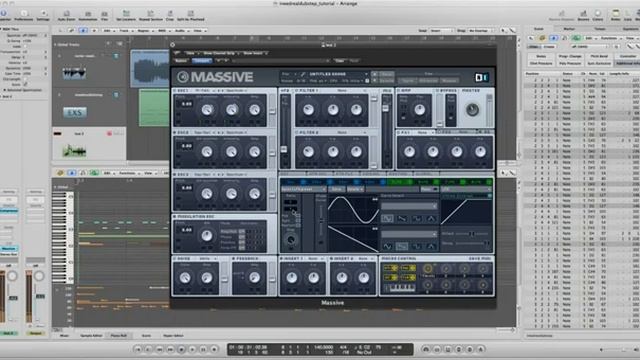Click the Automation toolbar icon
The image size is (640, 360).
(88, 16)
